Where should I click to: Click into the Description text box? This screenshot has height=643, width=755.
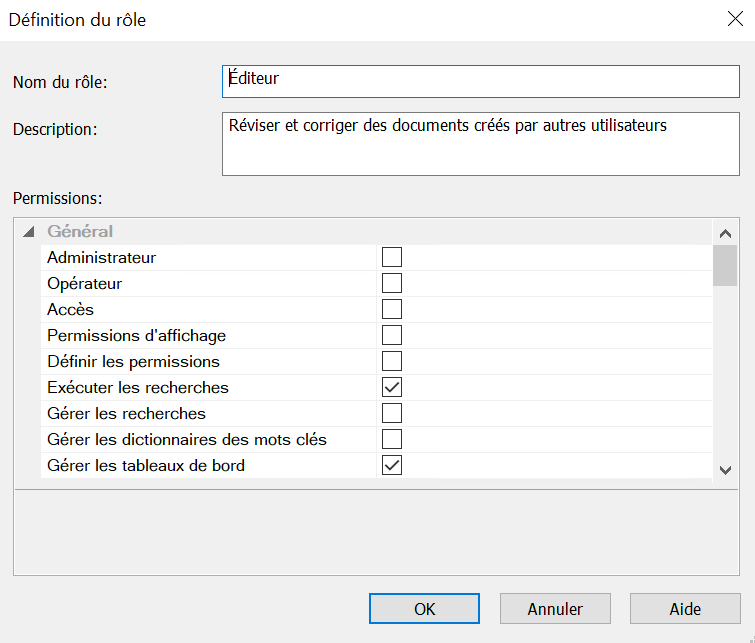click(x=481, y=144)
